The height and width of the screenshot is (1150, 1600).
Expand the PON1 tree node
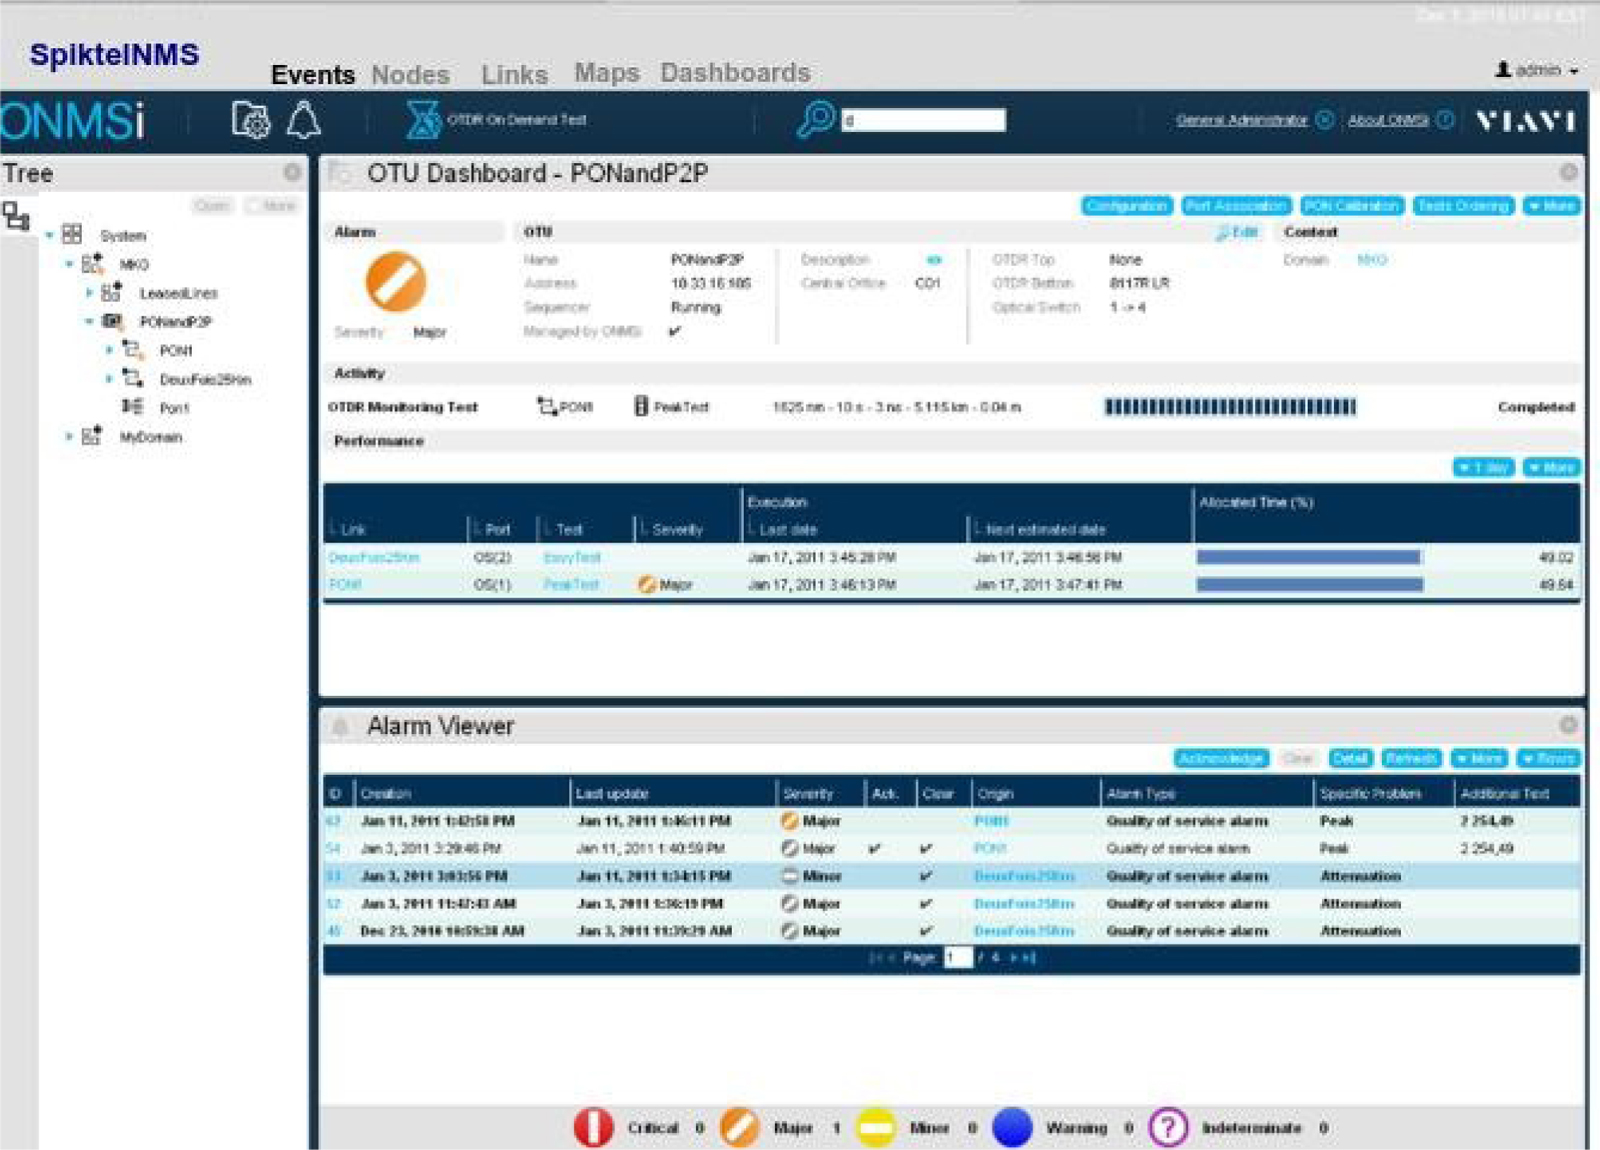(109, 350)
